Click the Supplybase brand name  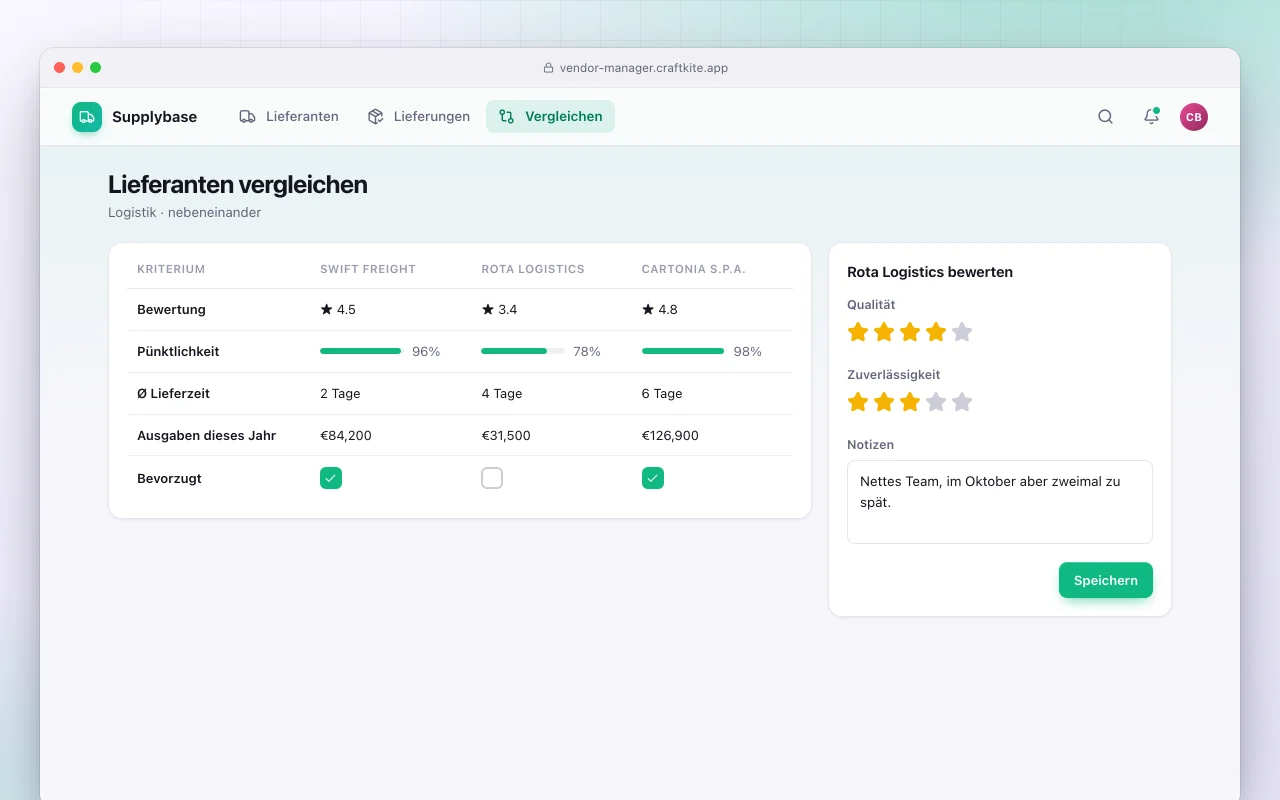[x=154, y=117]
